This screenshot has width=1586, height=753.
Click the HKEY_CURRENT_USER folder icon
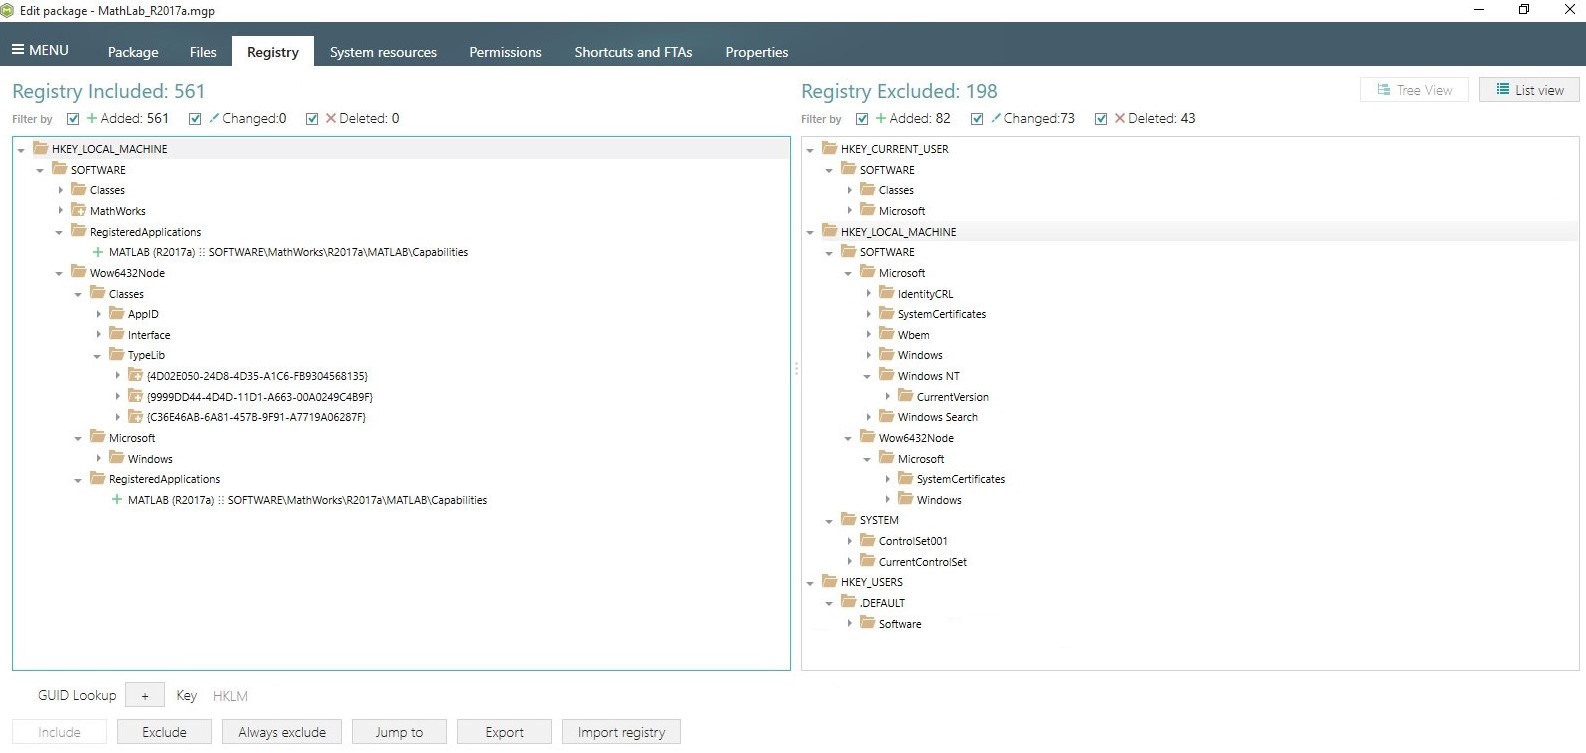(829, 148)
